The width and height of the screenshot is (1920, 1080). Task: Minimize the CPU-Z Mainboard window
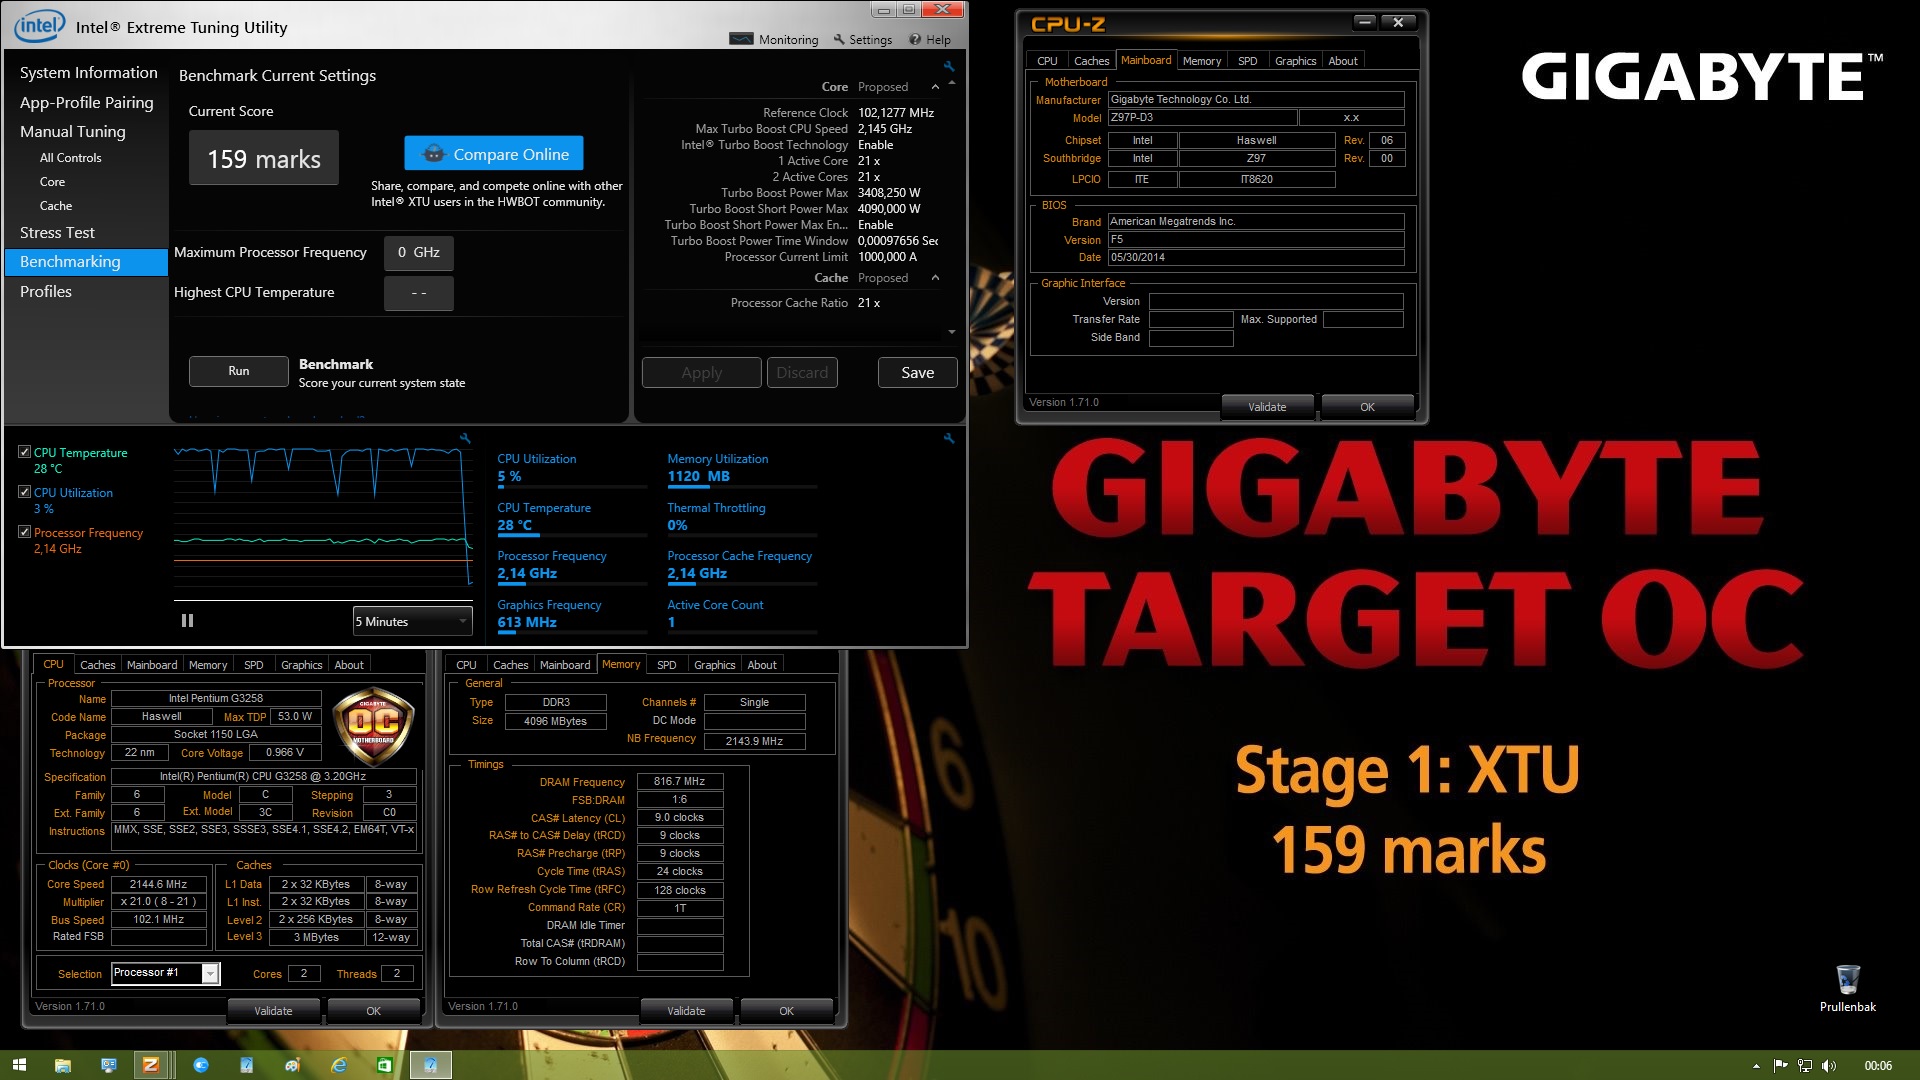tap(1365, 22)
